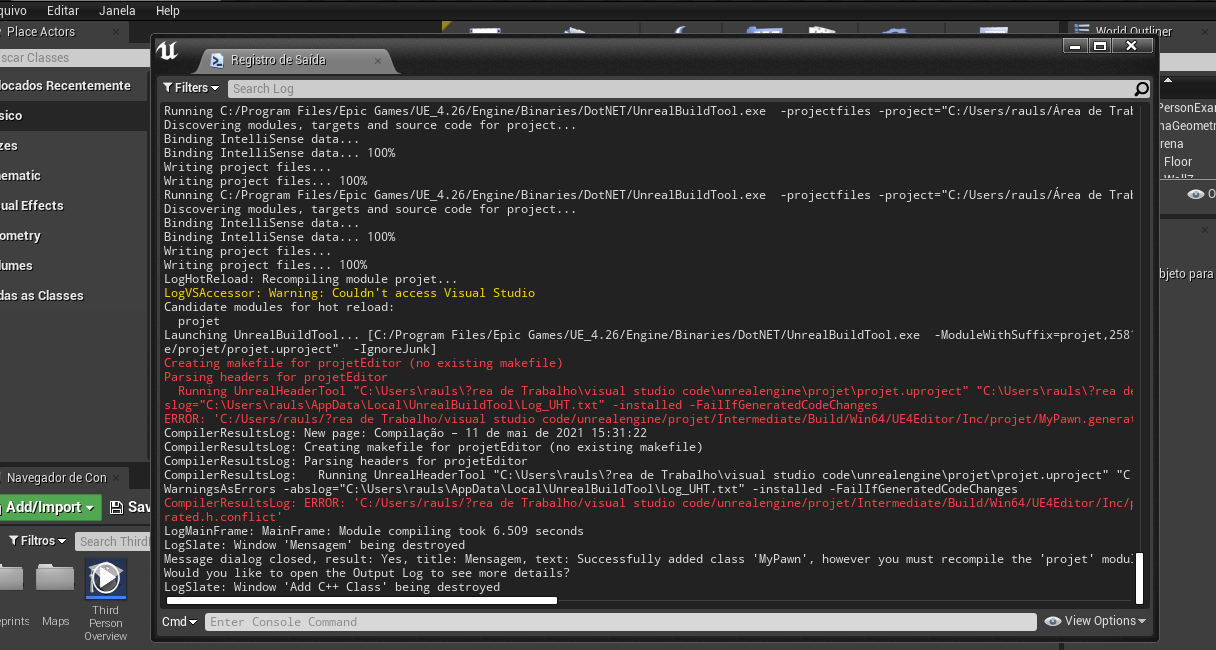Expand the Filters dropdown in the Output Log
This screenshot has width=1216, height=650.
click(x=190, y=88)
